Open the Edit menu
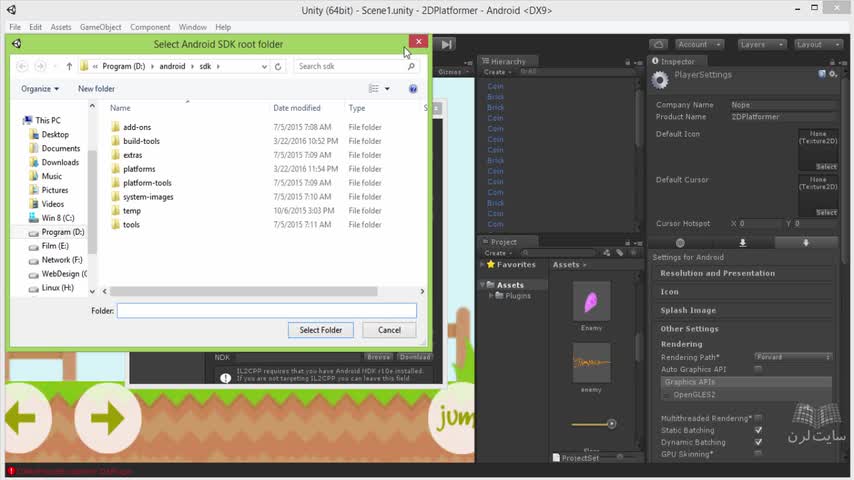The image size is (854, 480). coord(35,27)
